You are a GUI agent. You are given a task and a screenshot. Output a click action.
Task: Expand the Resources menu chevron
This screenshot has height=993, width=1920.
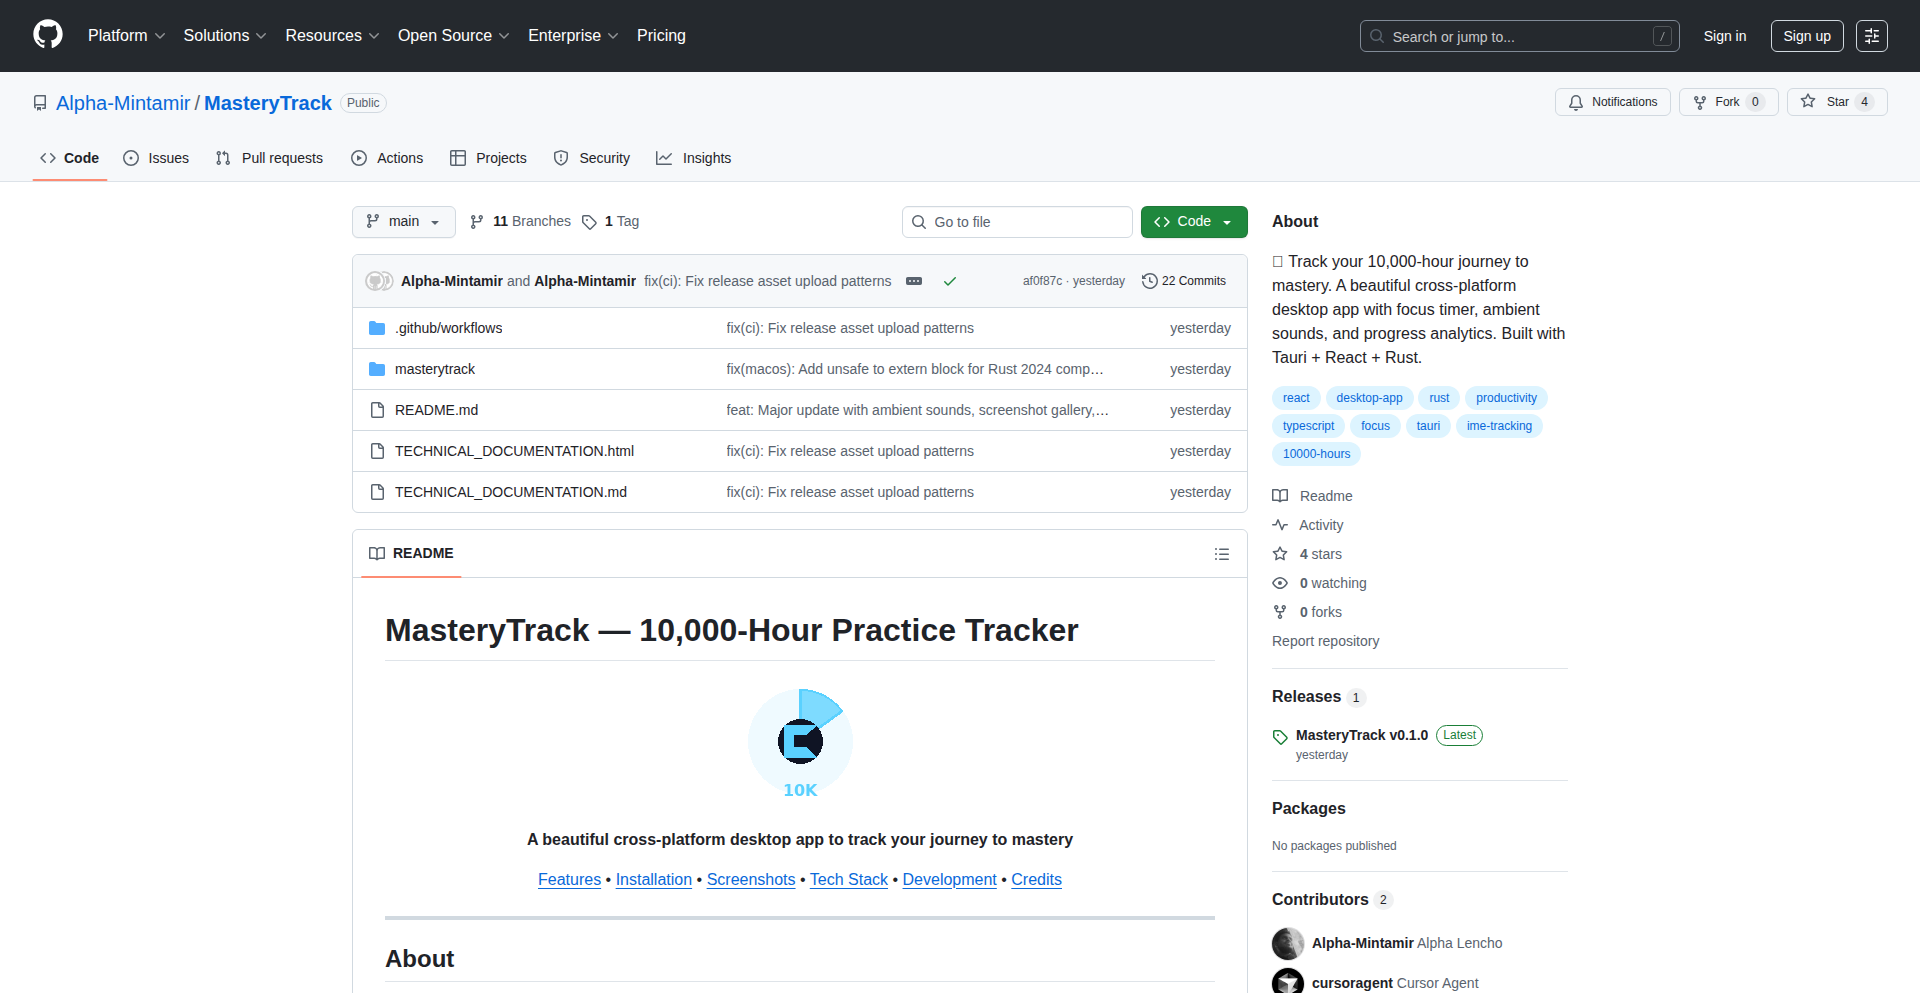[374, 36]
